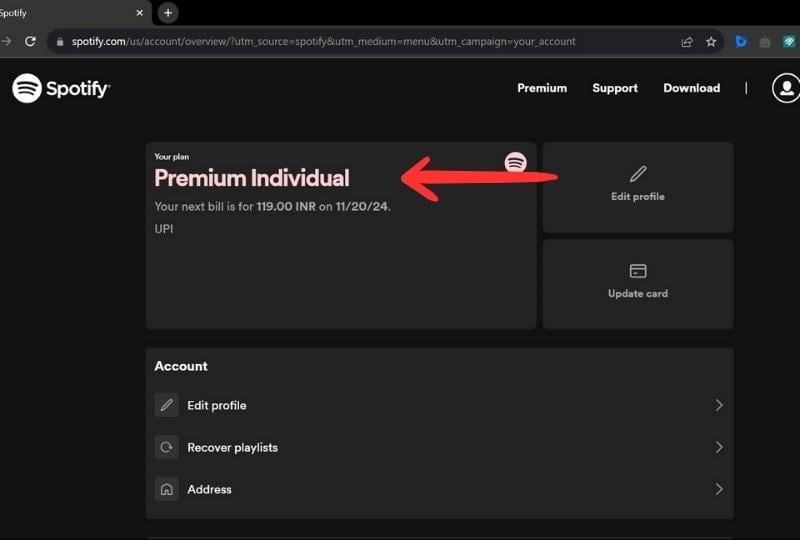Screen dimensions: 800x540
Task: Open the Bing extension icon
Action: click(x=741, y=41)
